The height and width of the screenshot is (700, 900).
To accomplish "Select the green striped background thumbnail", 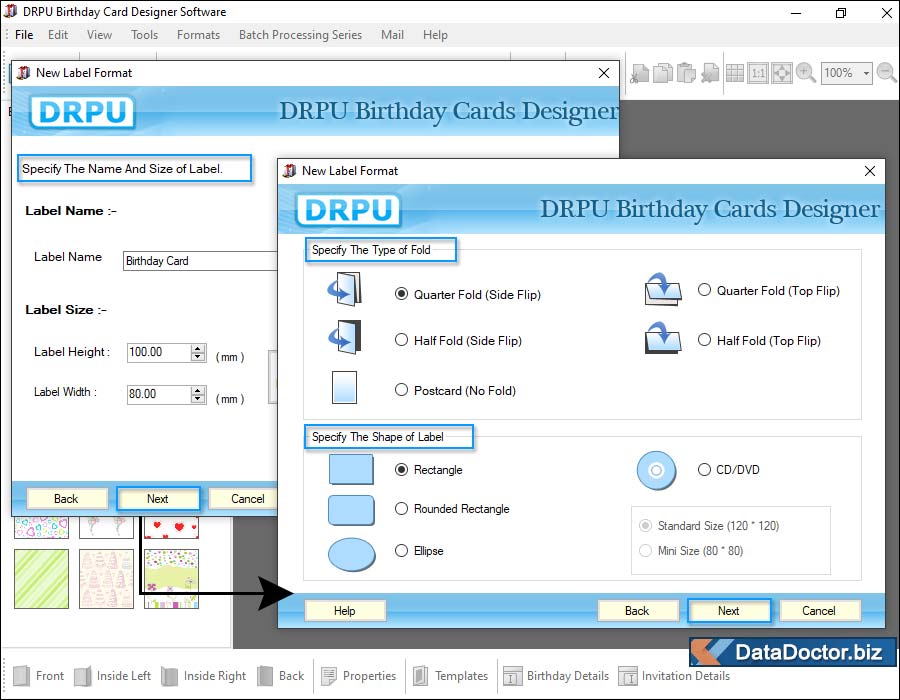I will [x=41, y=579].
